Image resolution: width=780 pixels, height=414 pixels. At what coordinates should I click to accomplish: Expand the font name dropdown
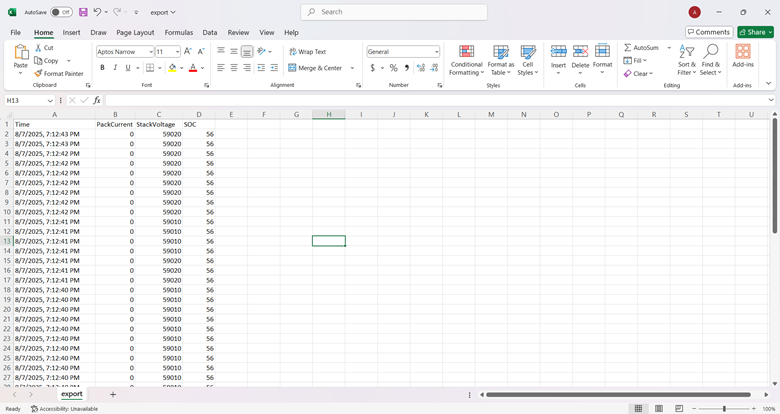click(x=151, y=52)
